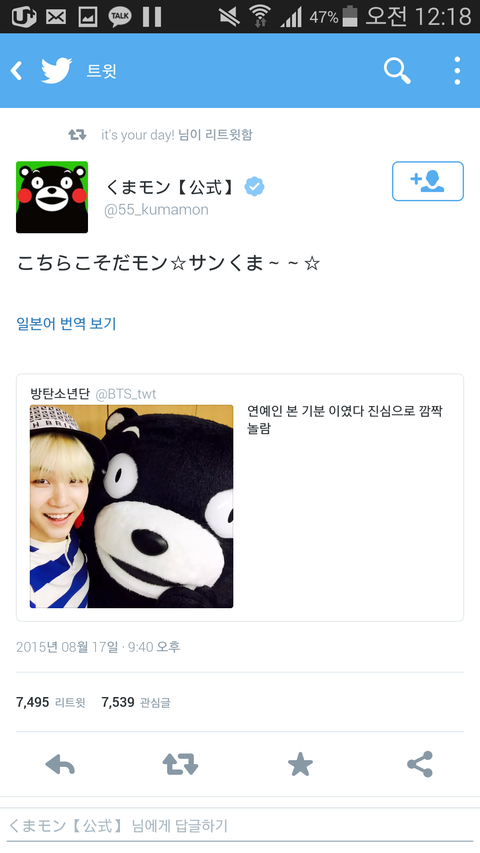Open search with the magnifier icon
Viewport: 480px width, 853px height.
(397, 71)
